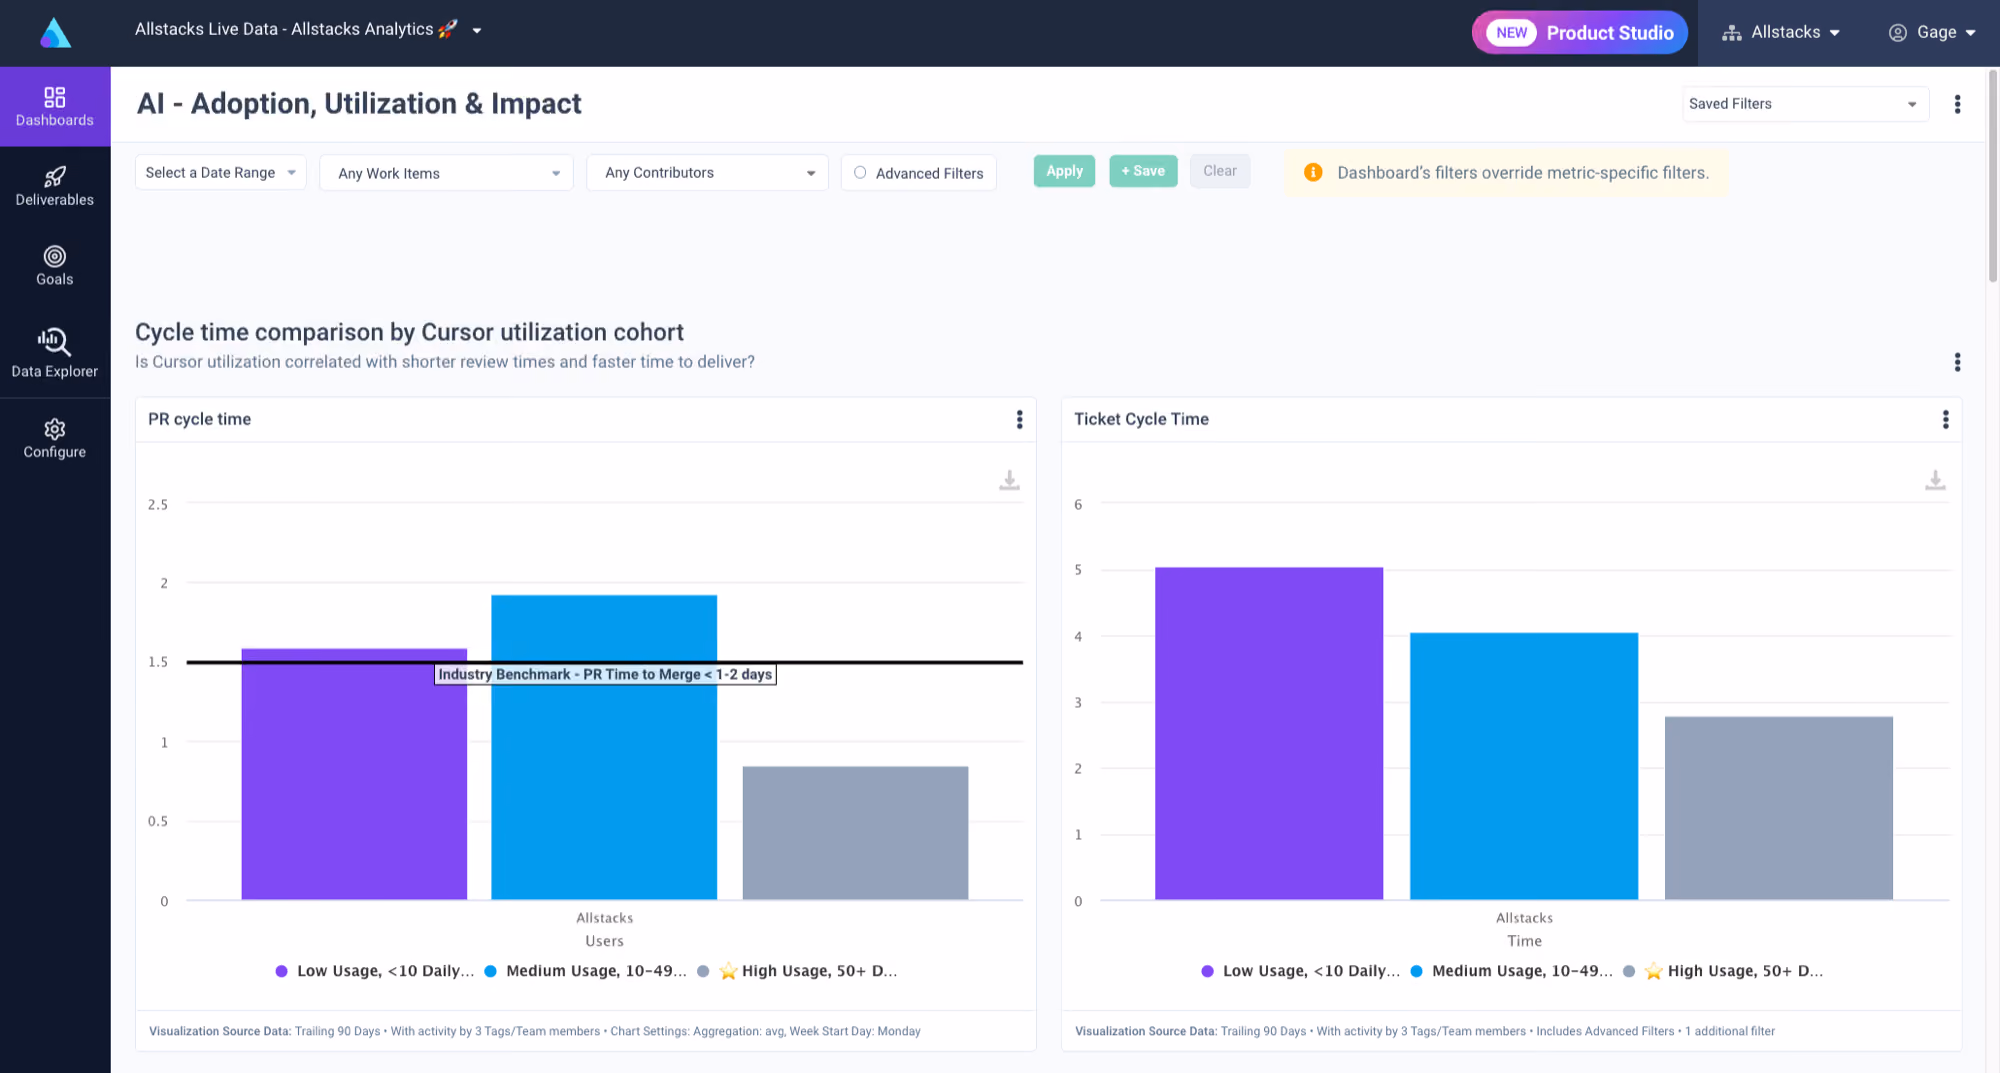Open Configure settings in sidebar
2000x1073 pixels.
55,439
